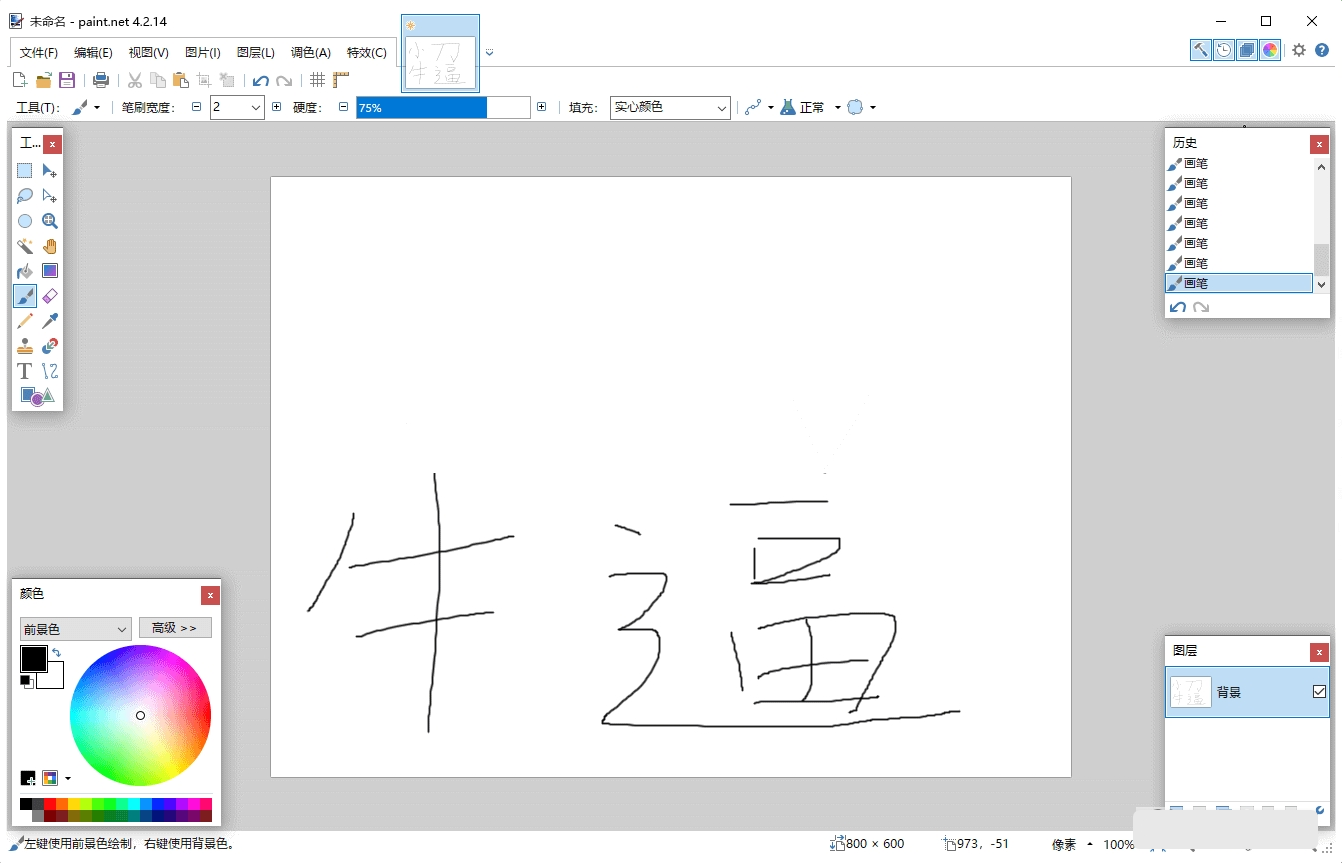
Task: Create a new image with the New icon
Action: 19,80
